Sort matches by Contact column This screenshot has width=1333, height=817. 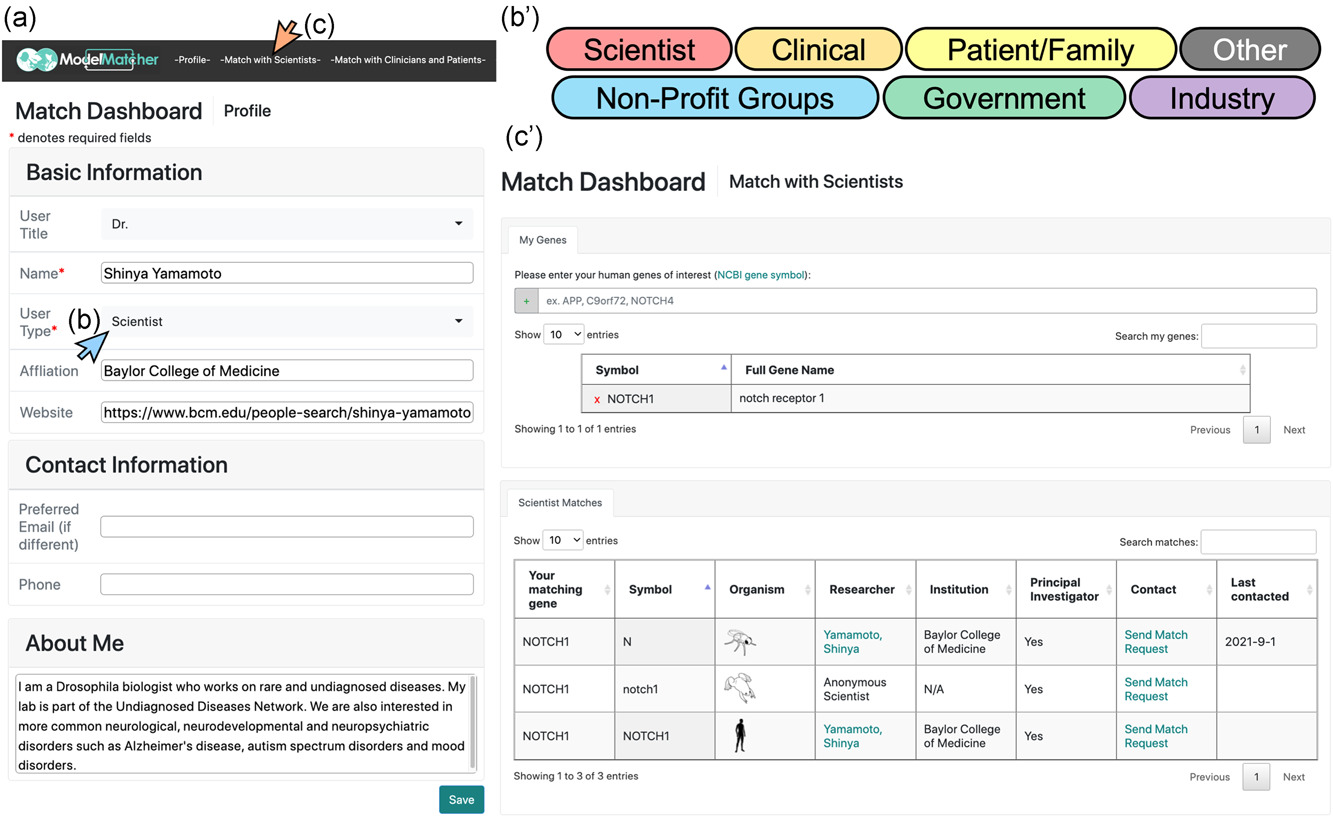1166,589
